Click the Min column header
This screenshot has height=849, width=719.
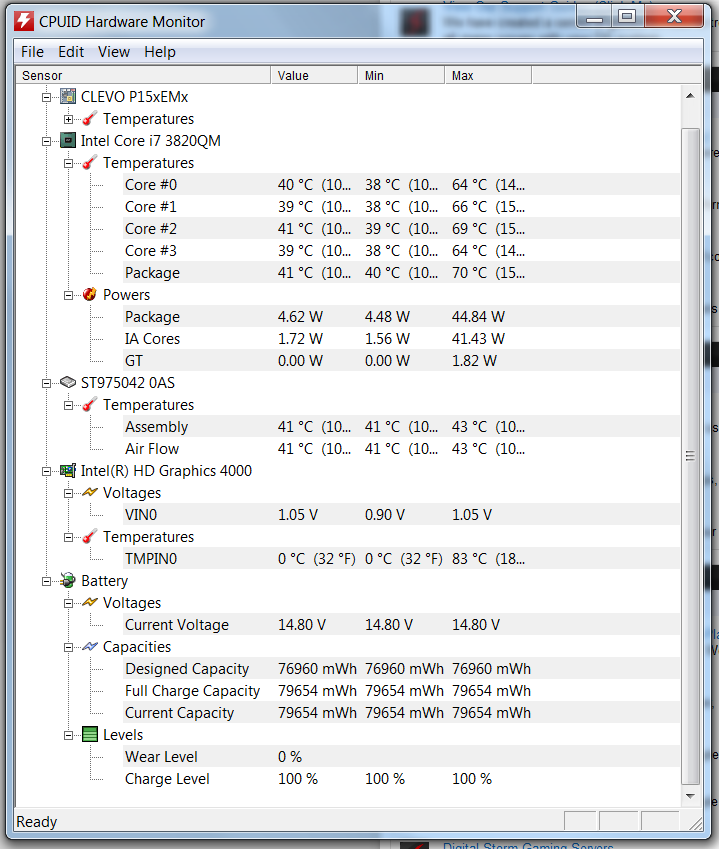click(x=401, y=75)
